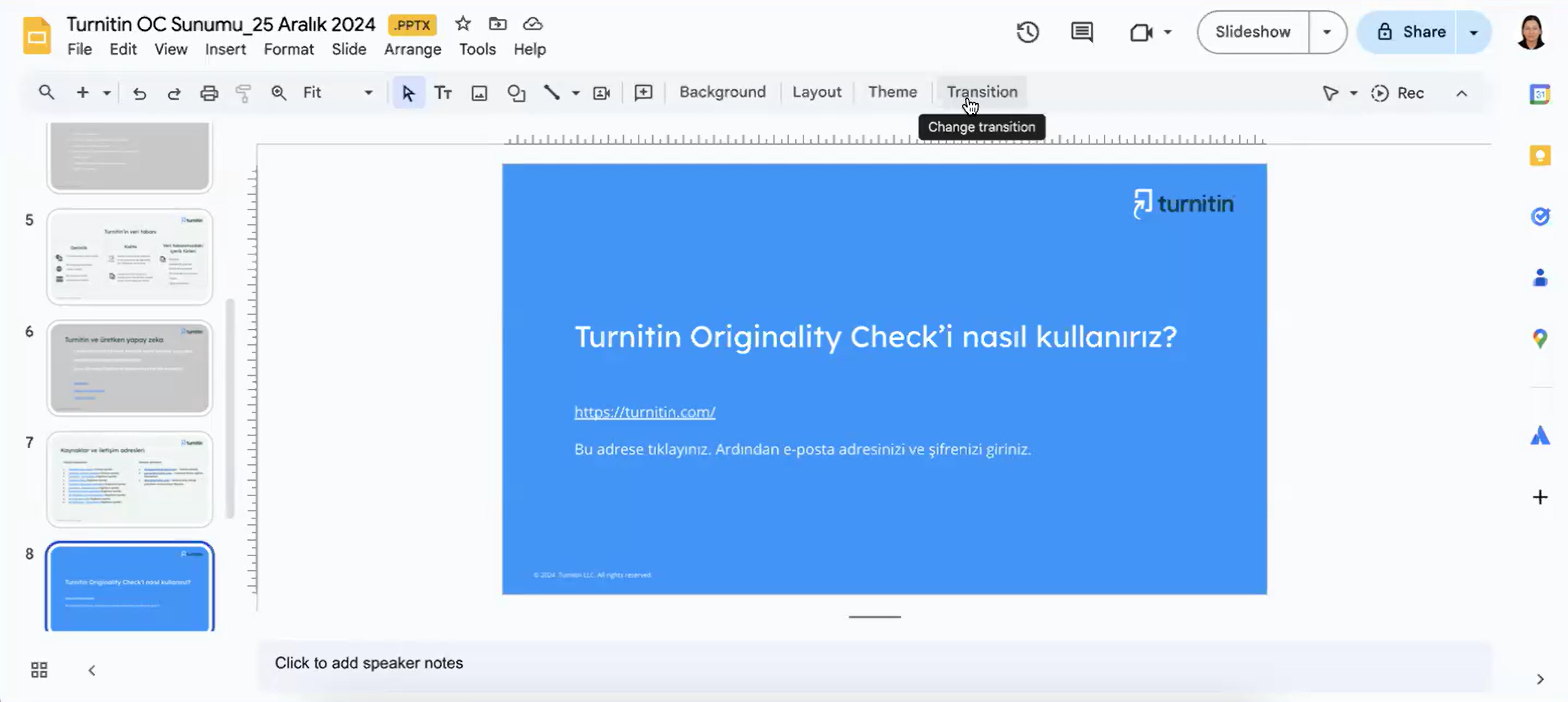Select slide 6 thumbnail
Viewport: 1568px width, 702px height.
(x=129, y=368)
